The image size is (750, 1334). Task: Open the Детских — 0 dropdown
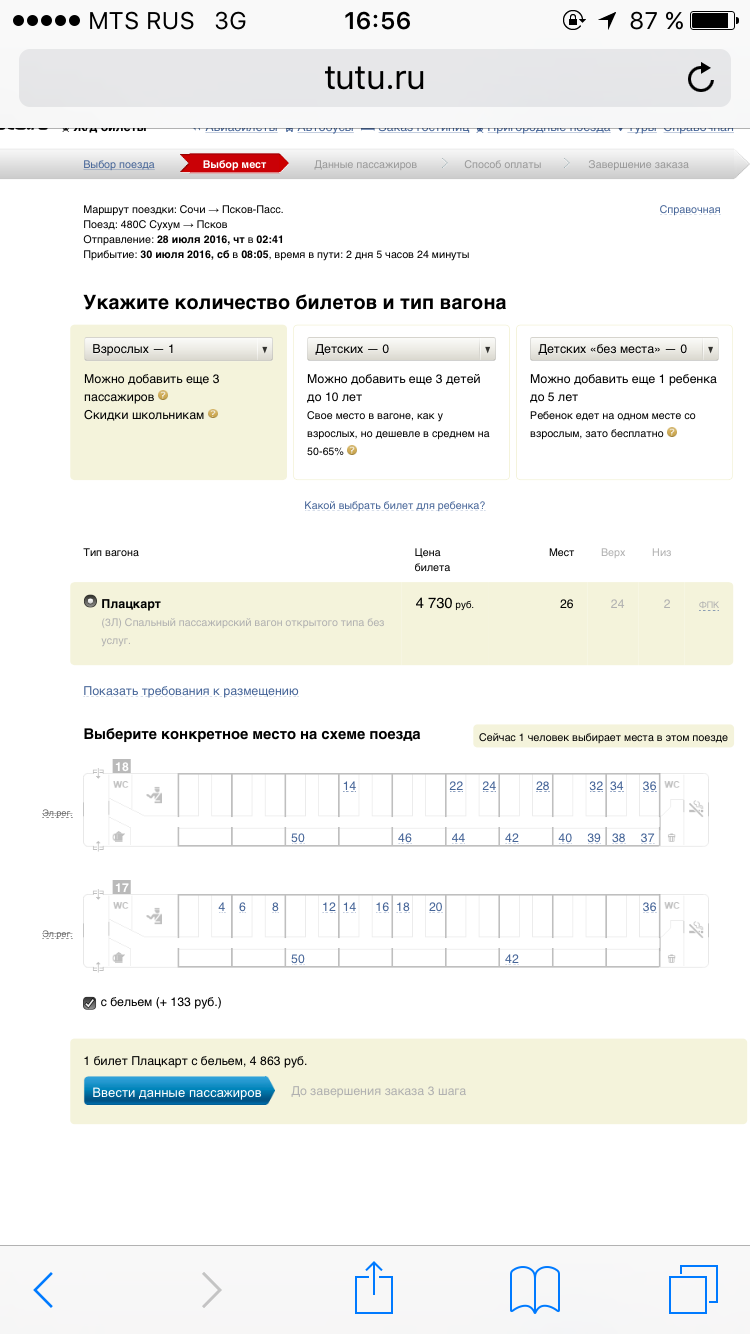coord(401,349)
